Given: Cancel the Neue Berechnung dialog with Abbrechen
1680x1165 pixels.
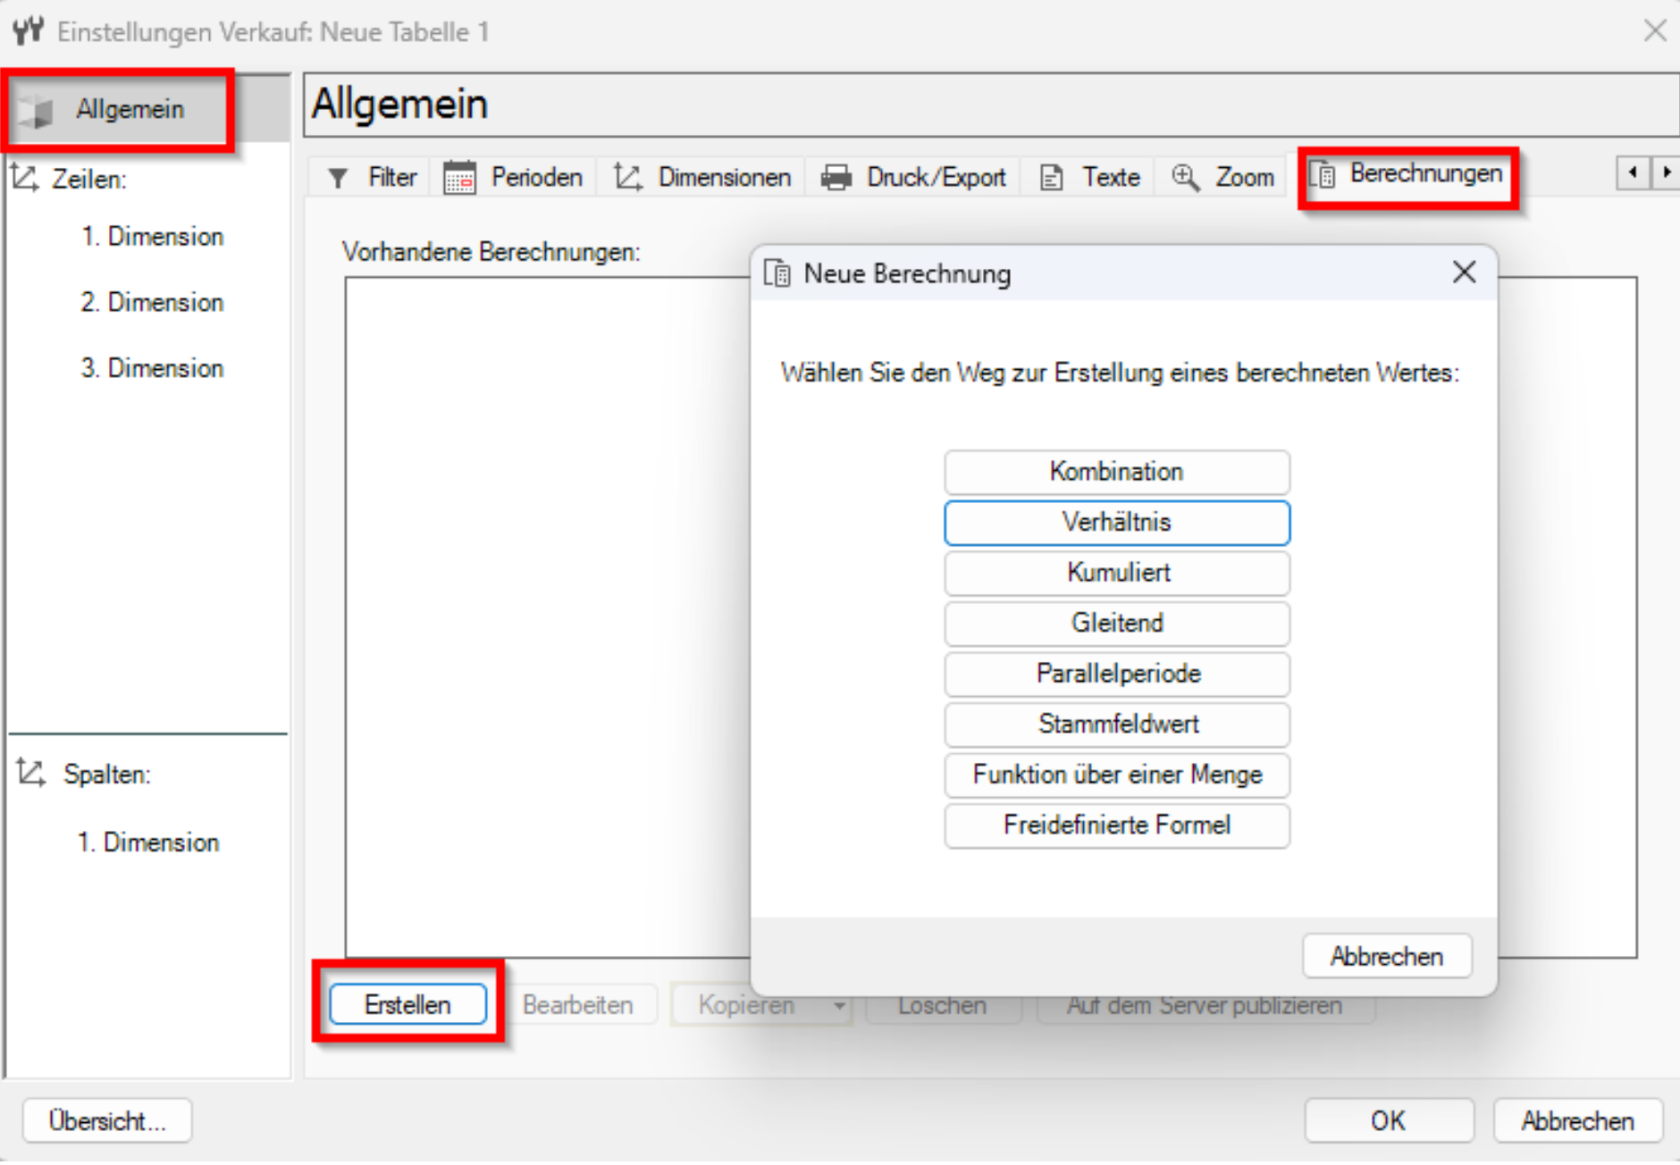Looking at the screenshot, I should [x=1387, y=957].
